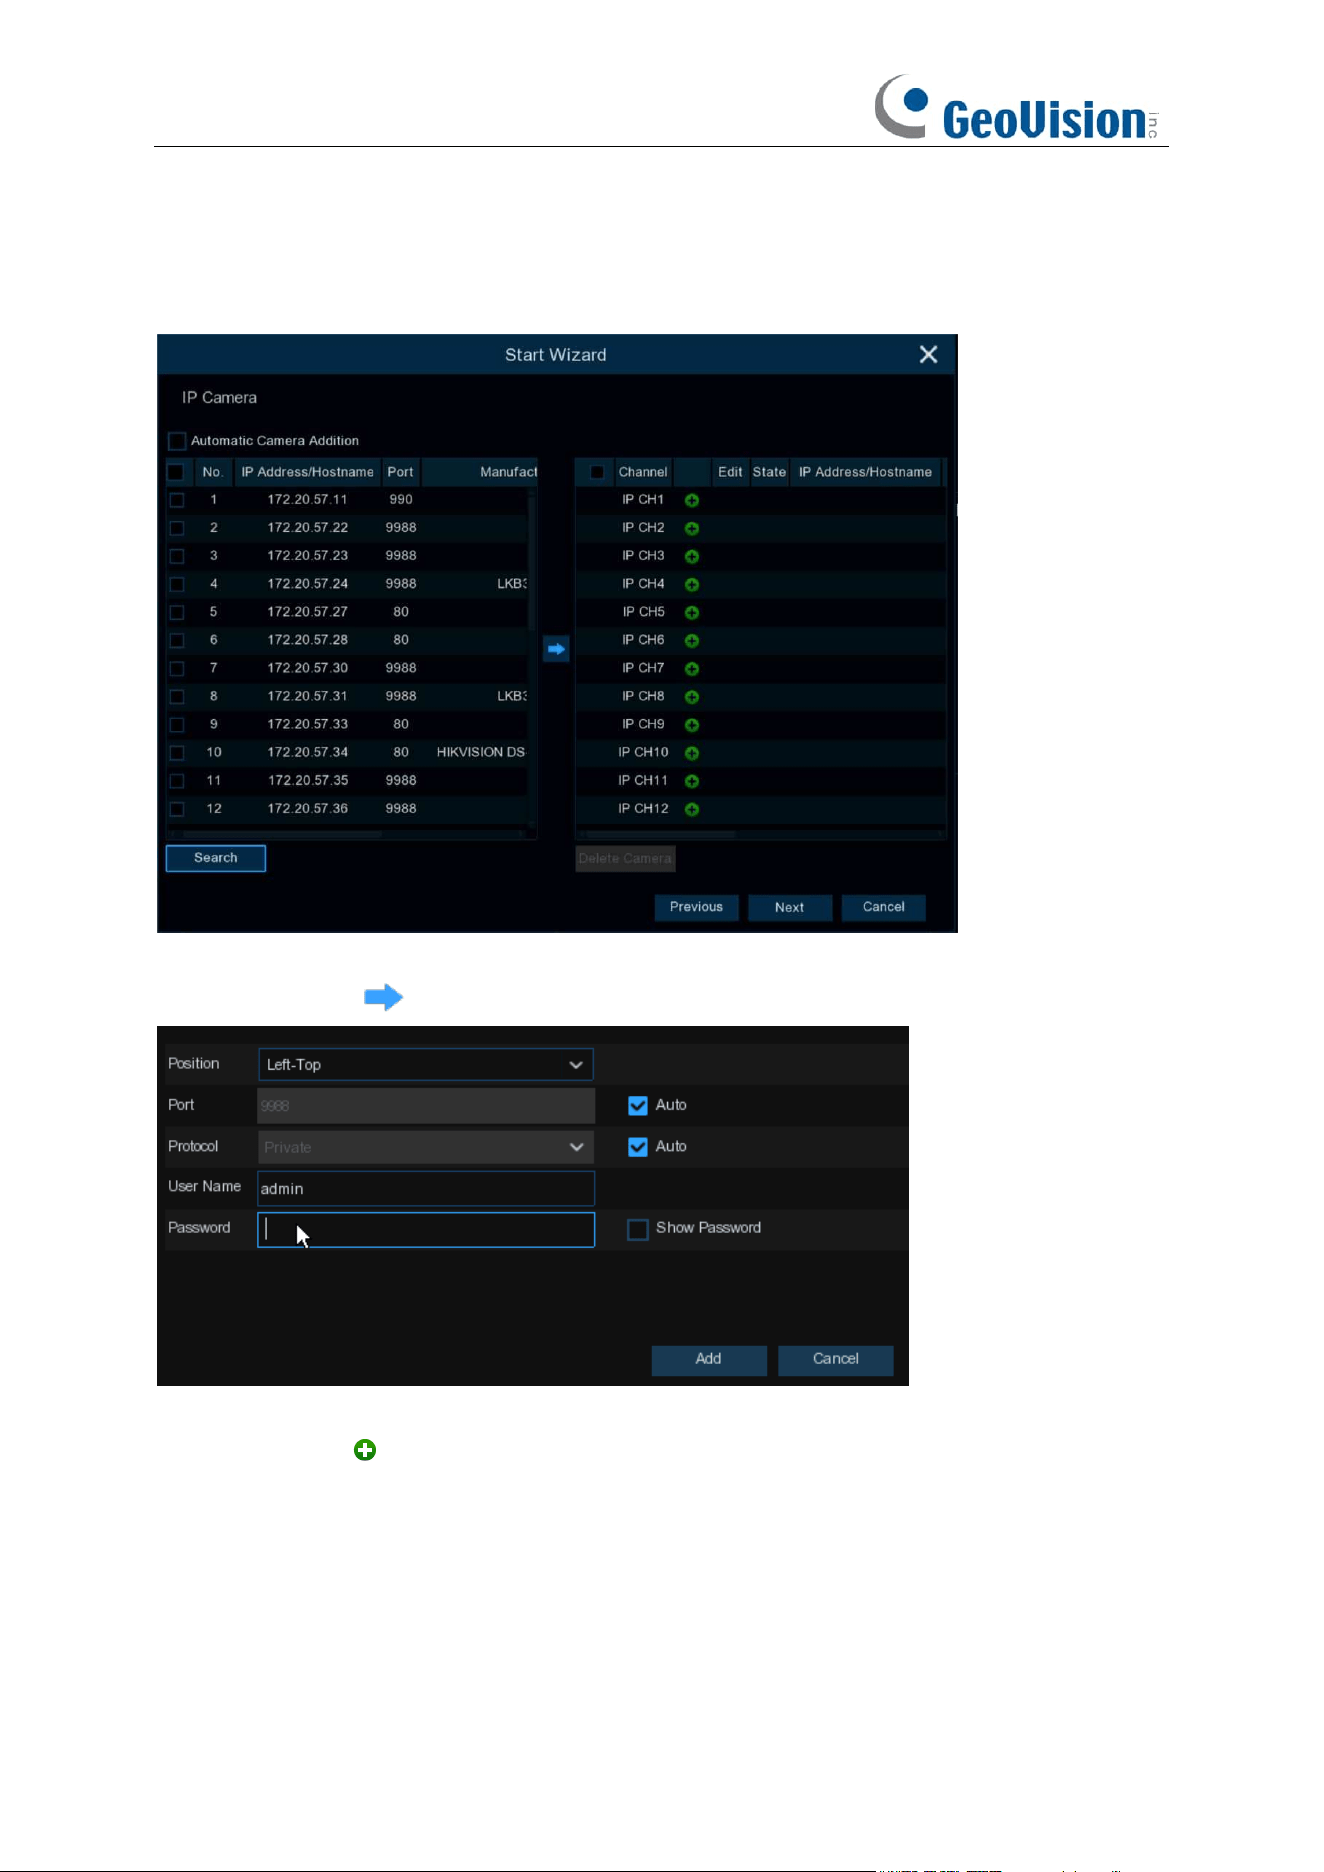1324x1872 pixels.
Task: Tick the select-all checkbox in search list header
Action: pyautogui.click(x=176, y=472)
